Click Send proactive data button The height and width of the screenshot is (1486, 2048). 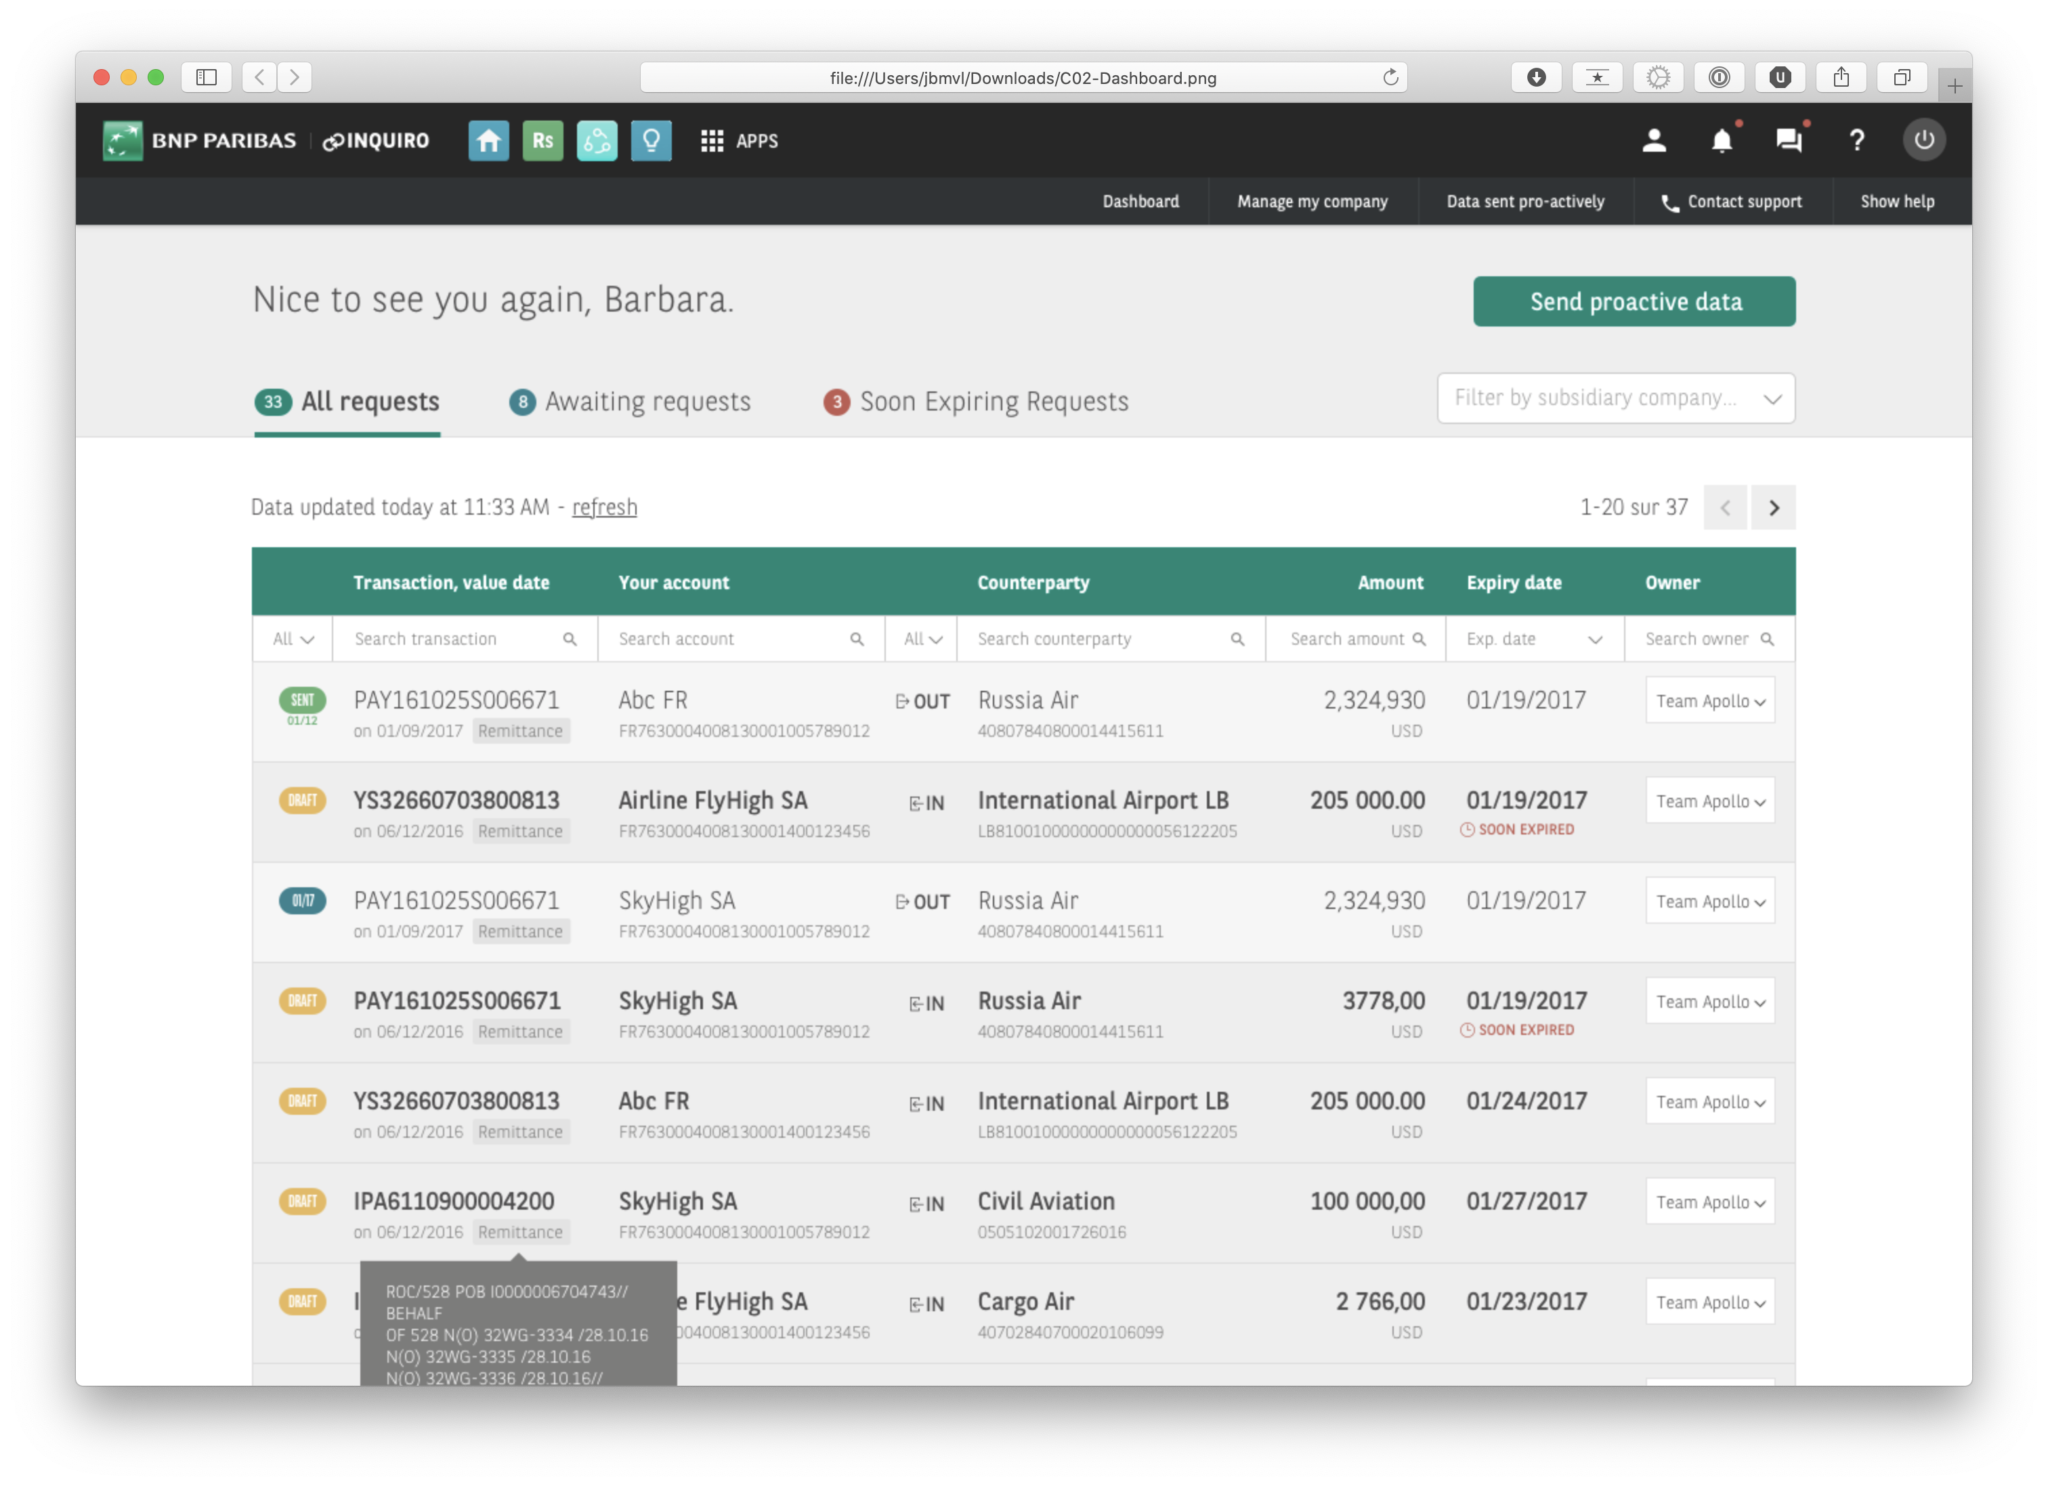pyautogui.click(x=1634, y=302)
